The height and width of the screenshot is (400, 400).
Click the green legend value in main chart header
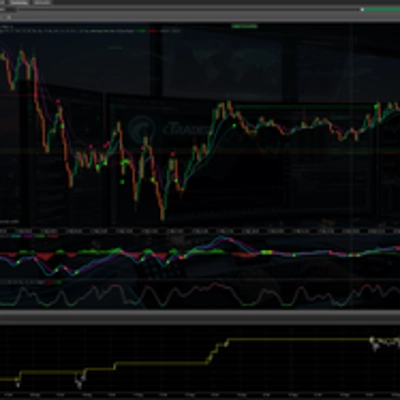(x=141, y=31)
